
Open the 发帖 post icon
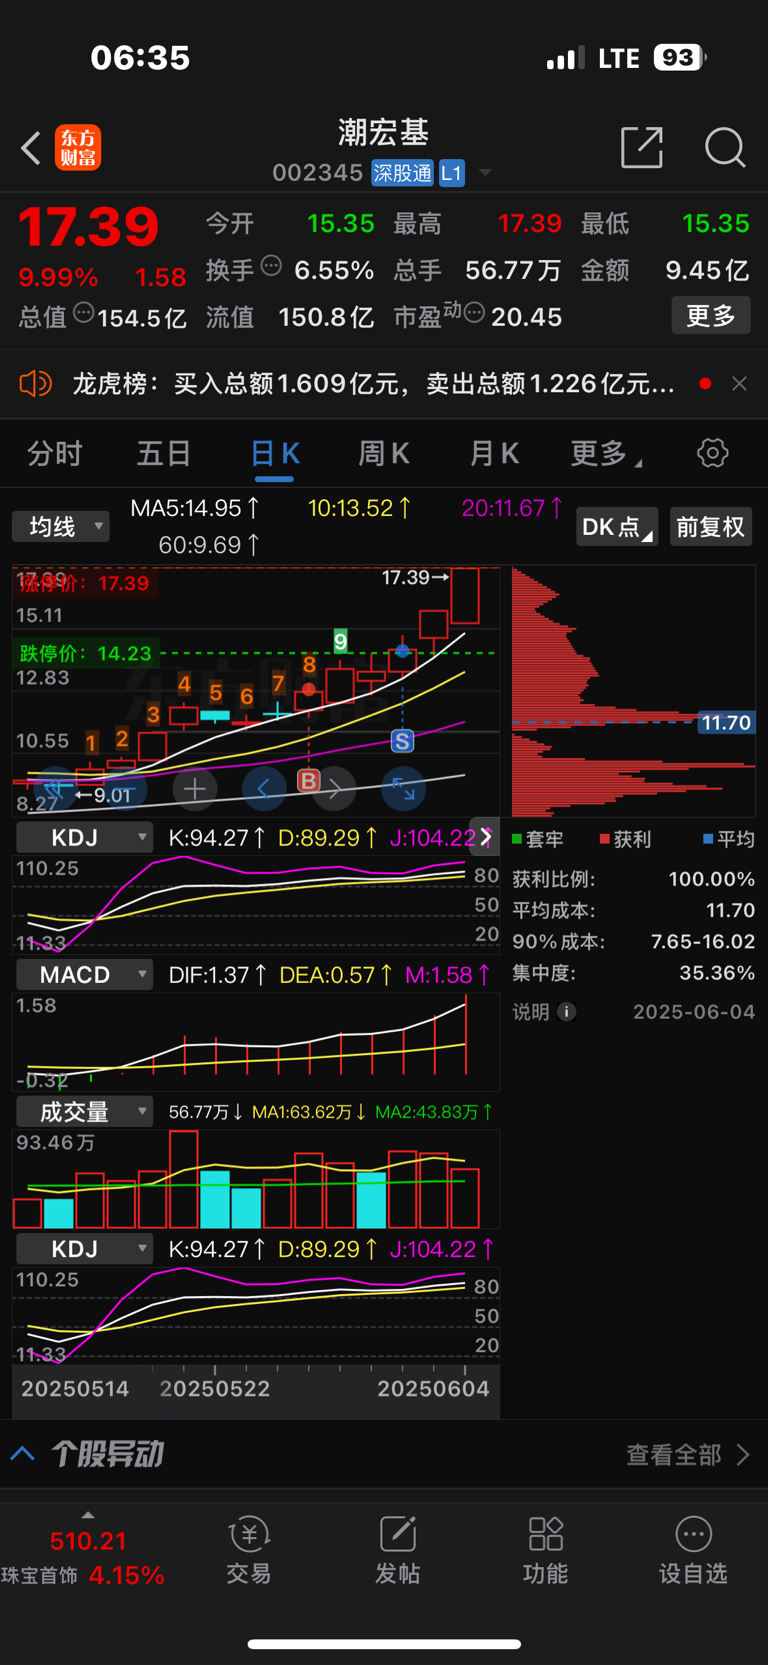[x=397, y=1551]
